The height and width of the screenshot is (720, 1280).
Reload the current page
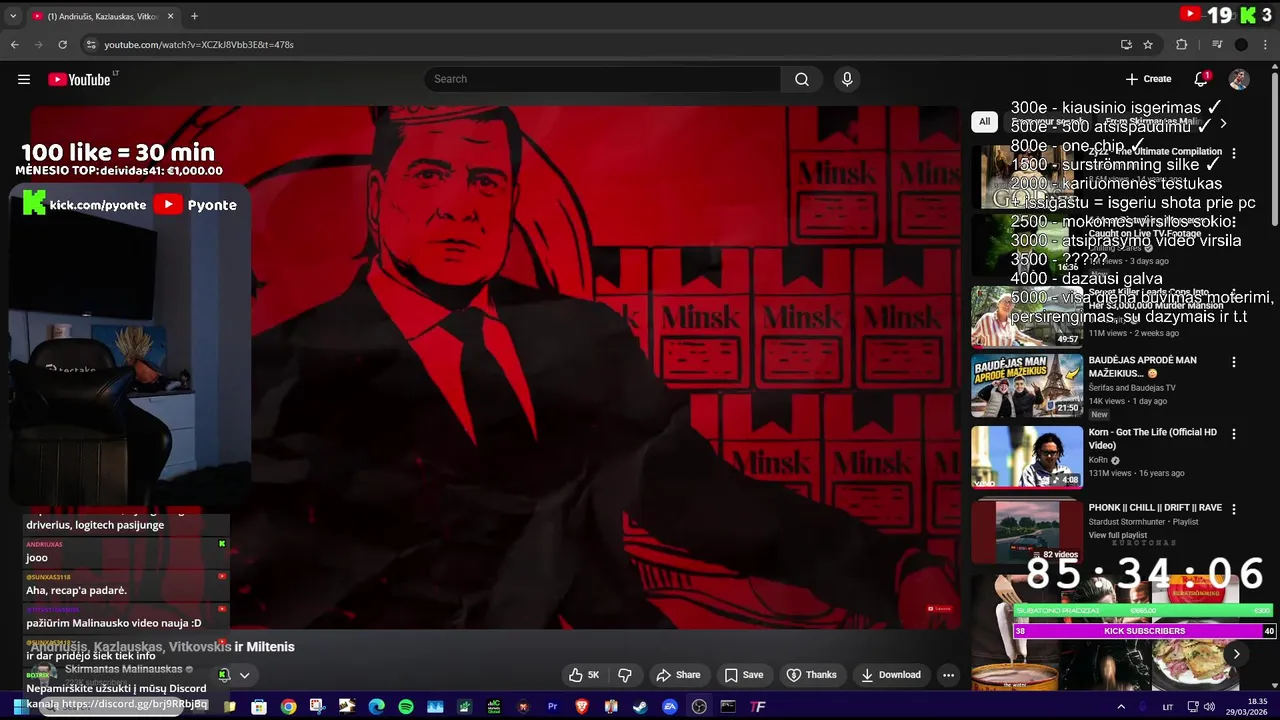[x=62, y=45]
